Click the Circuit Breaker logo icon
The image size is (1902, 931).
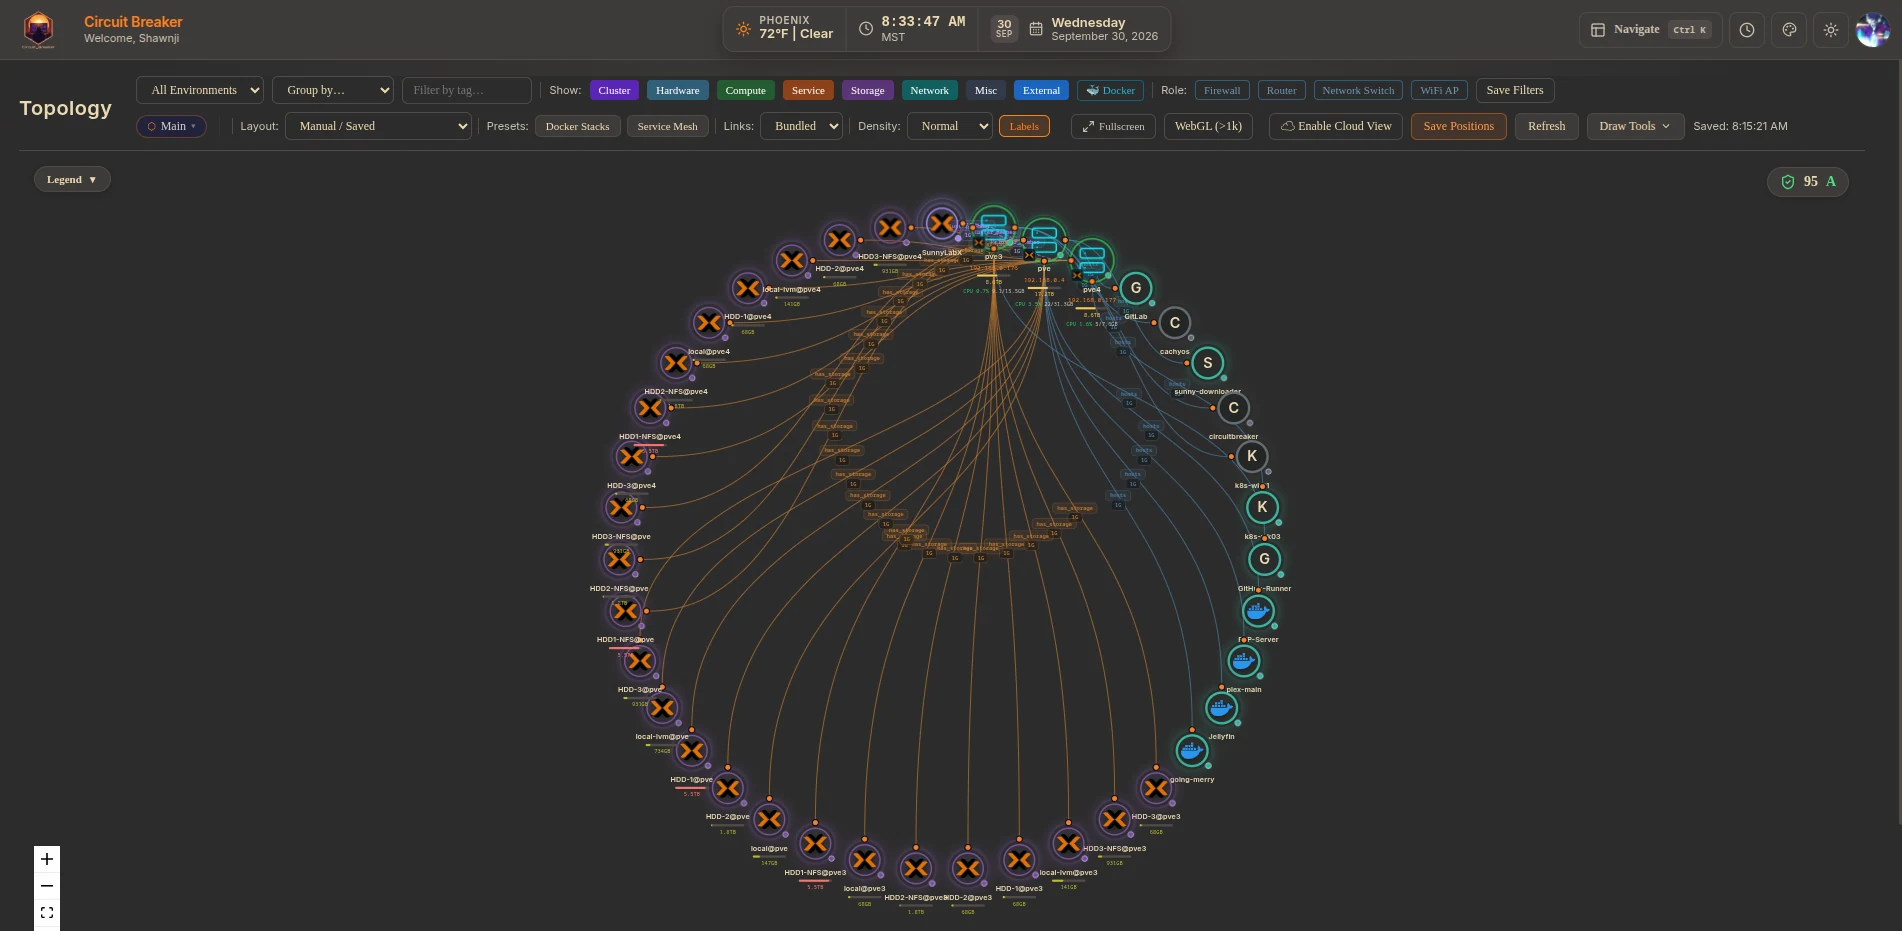point(38,30)
